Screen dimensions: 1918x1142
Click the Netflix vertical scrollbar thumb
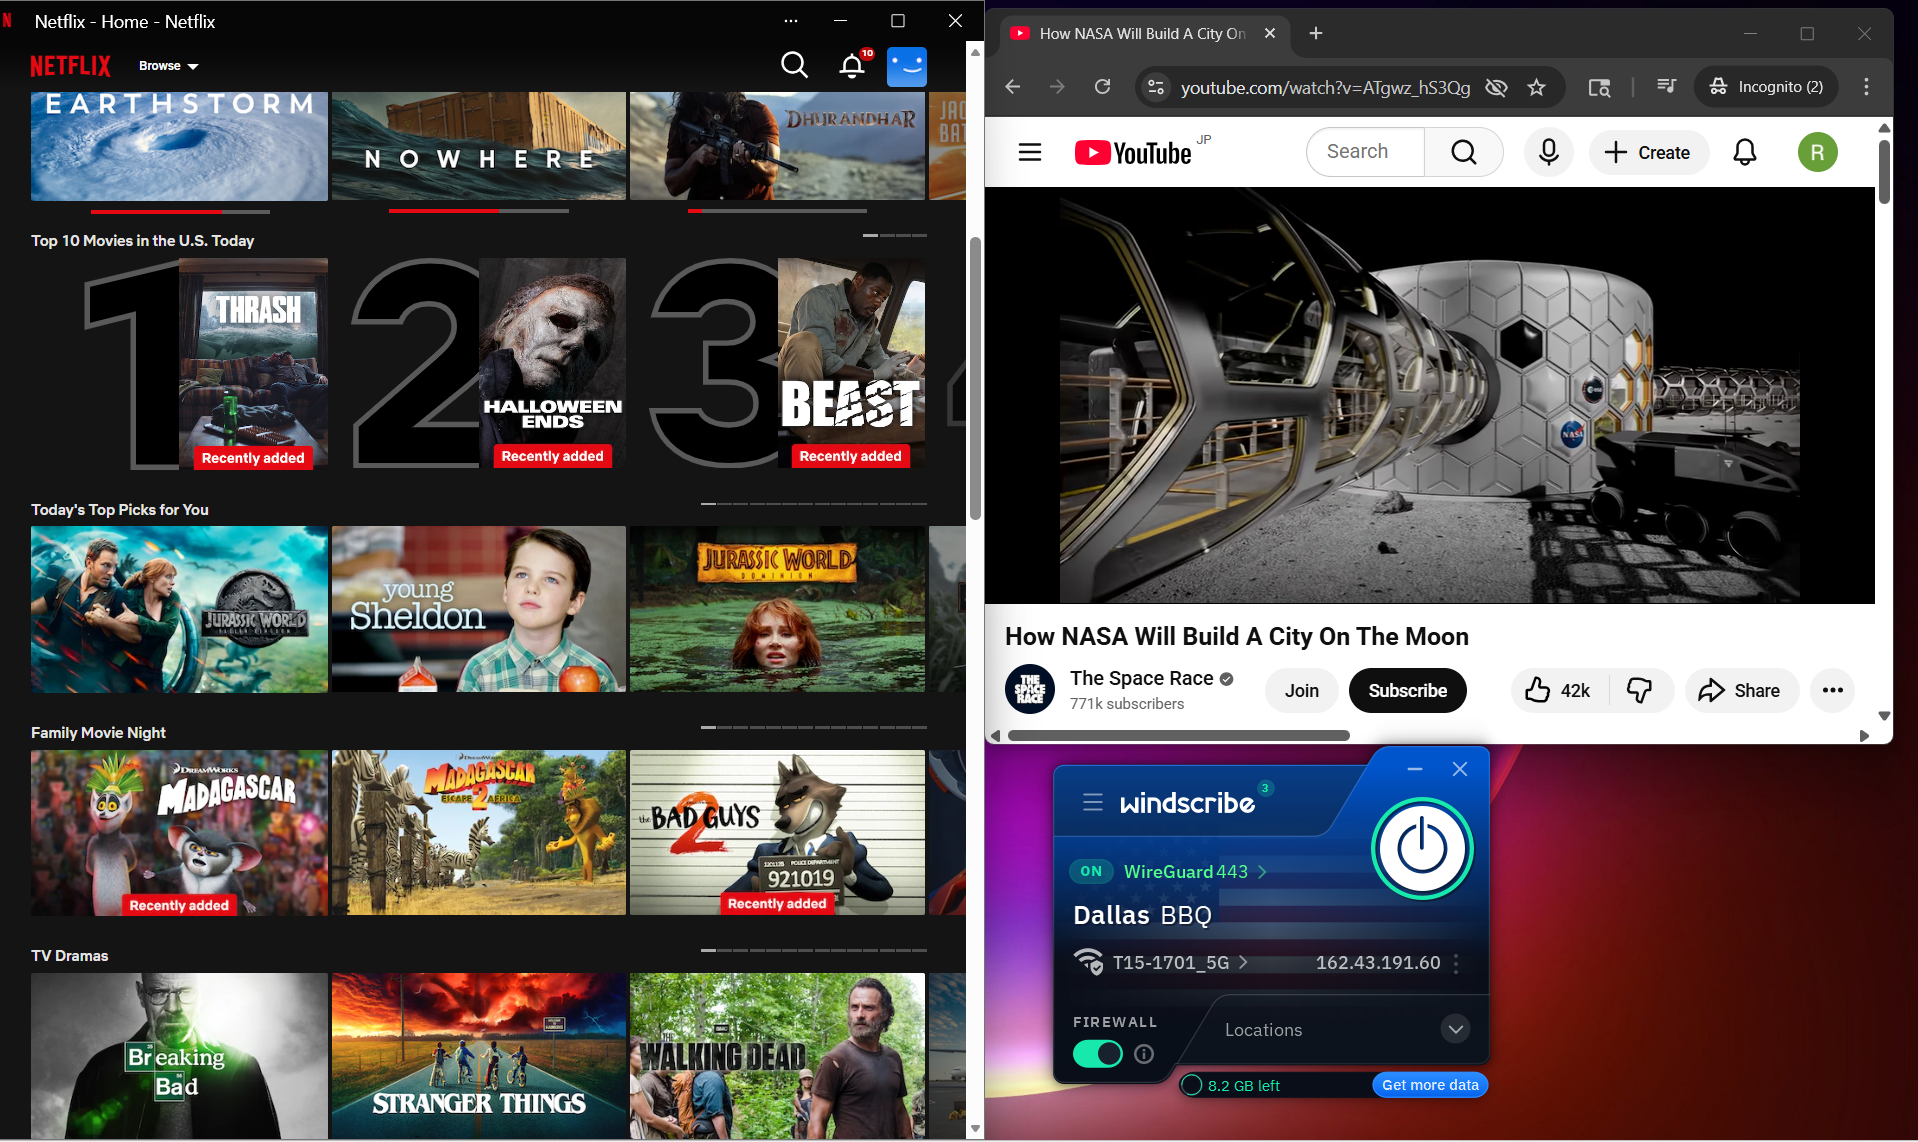coord(975,379)
